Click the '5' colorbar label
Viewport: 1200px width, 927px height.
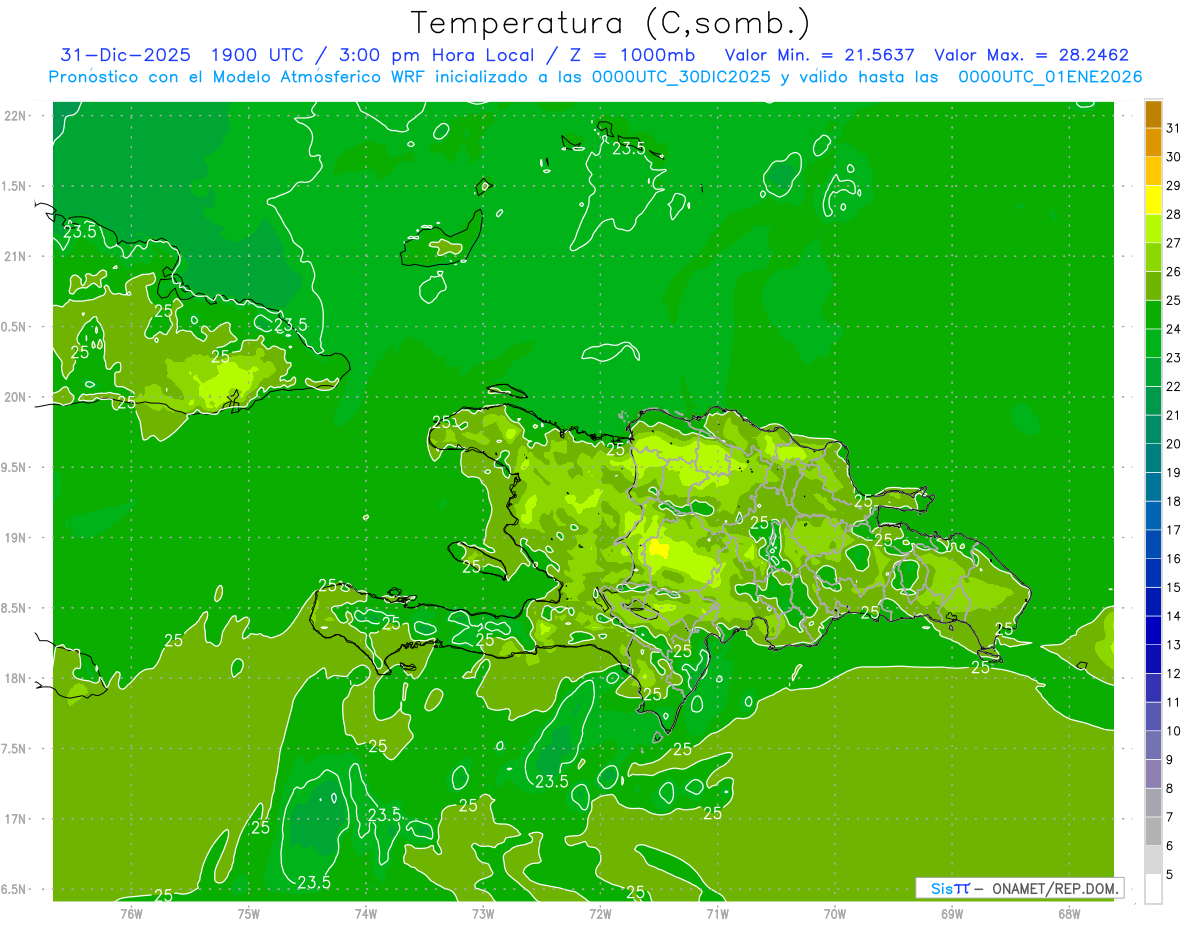tap(1170, 875)
